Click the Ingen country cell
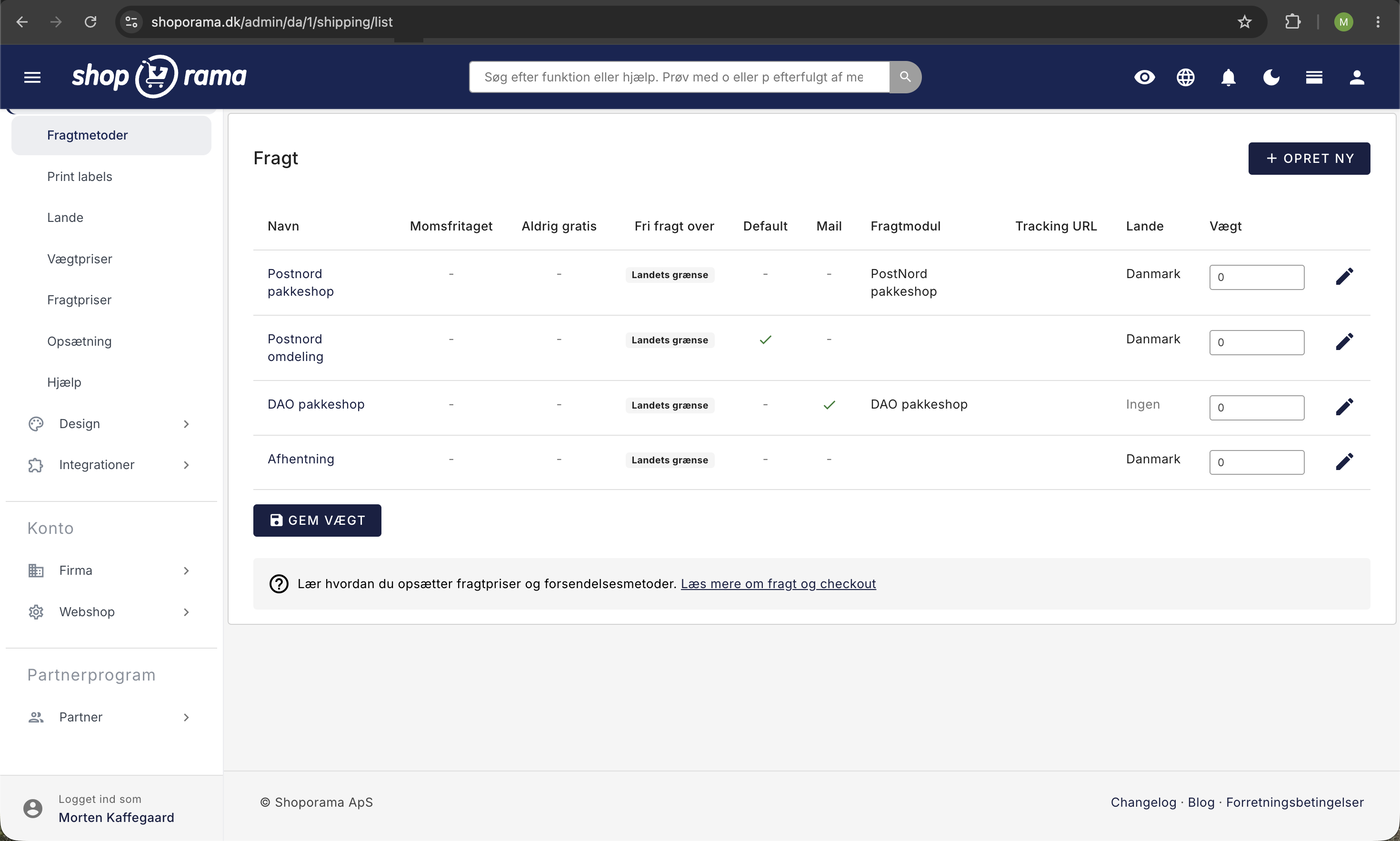The height and width of the screenshot is (841, 1400). pyautogui.click(x=1143, y=405)
